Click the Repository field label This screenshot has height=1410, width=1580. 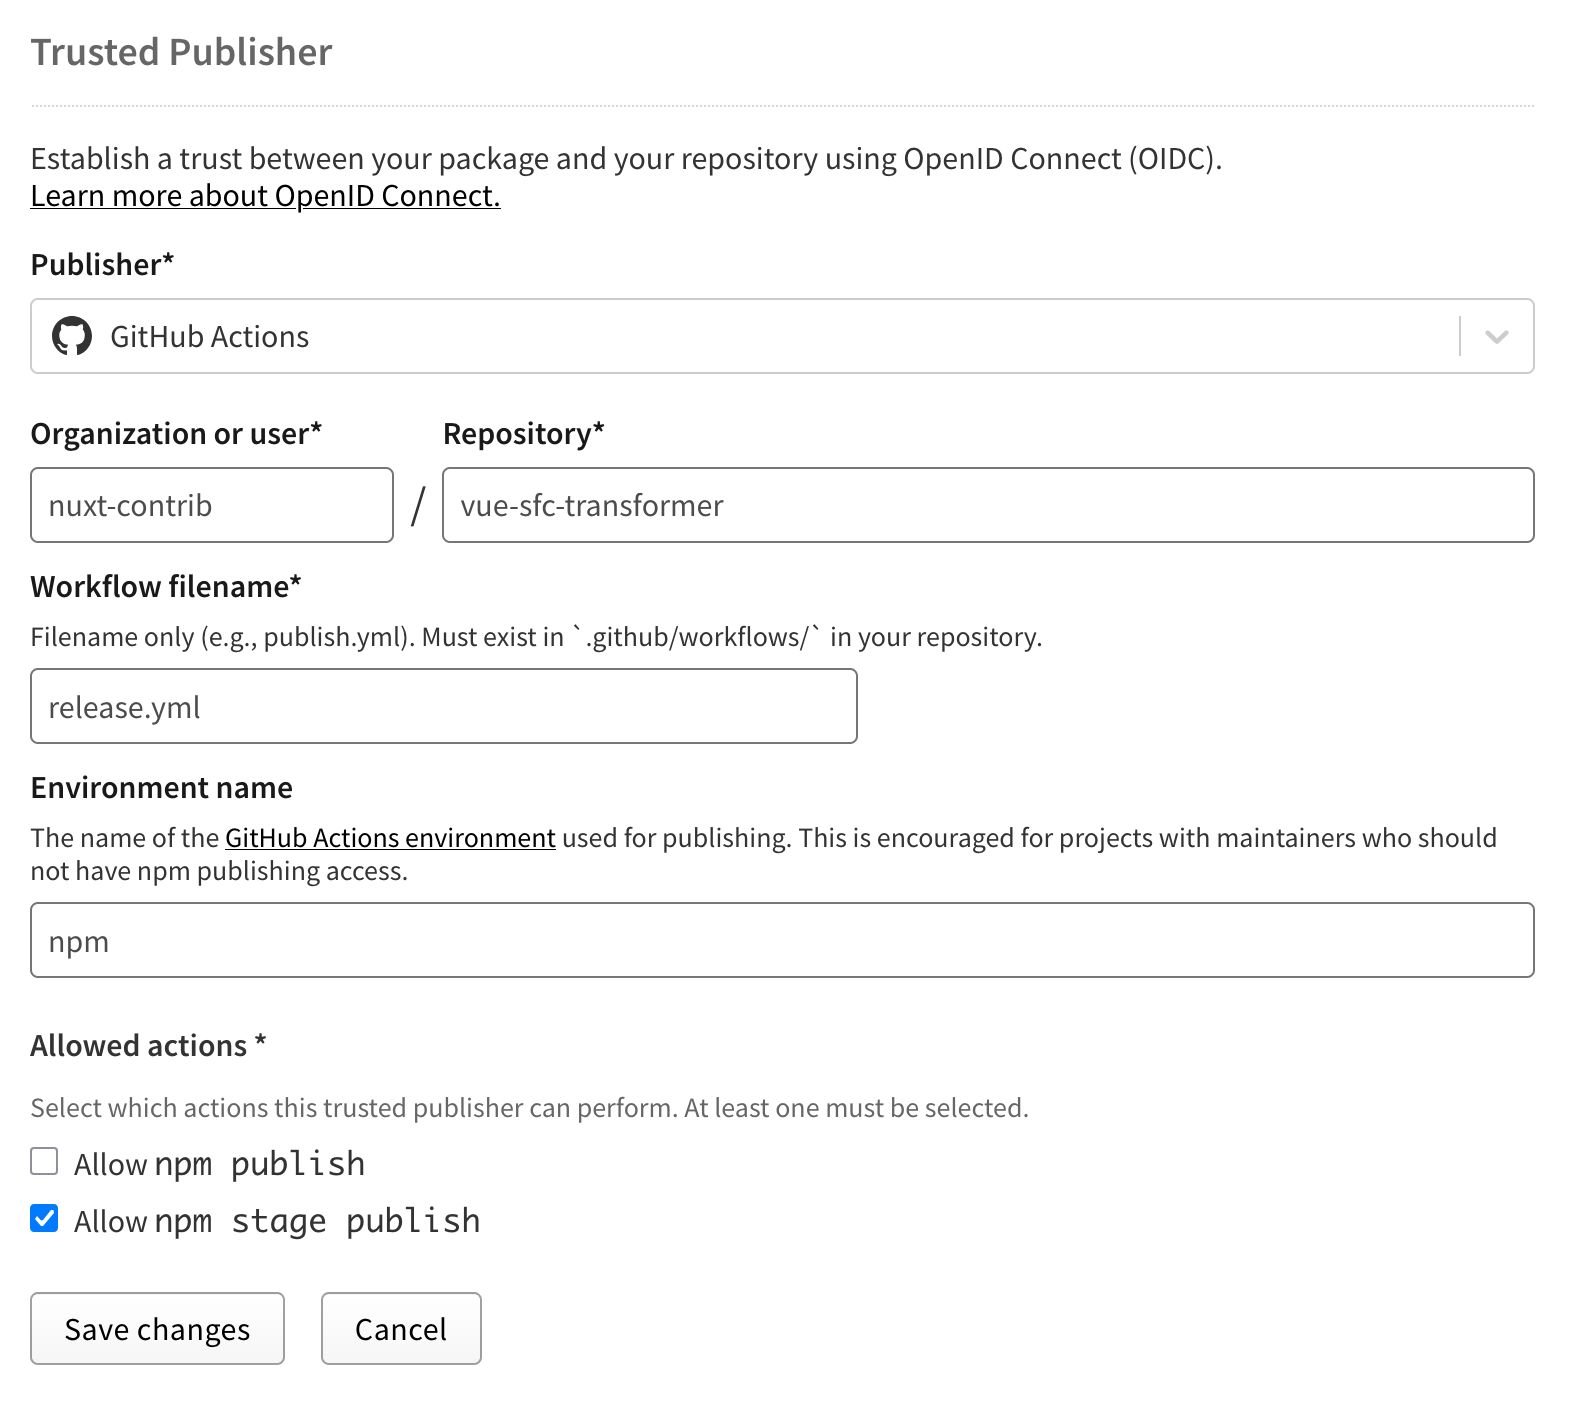point(524,433)
